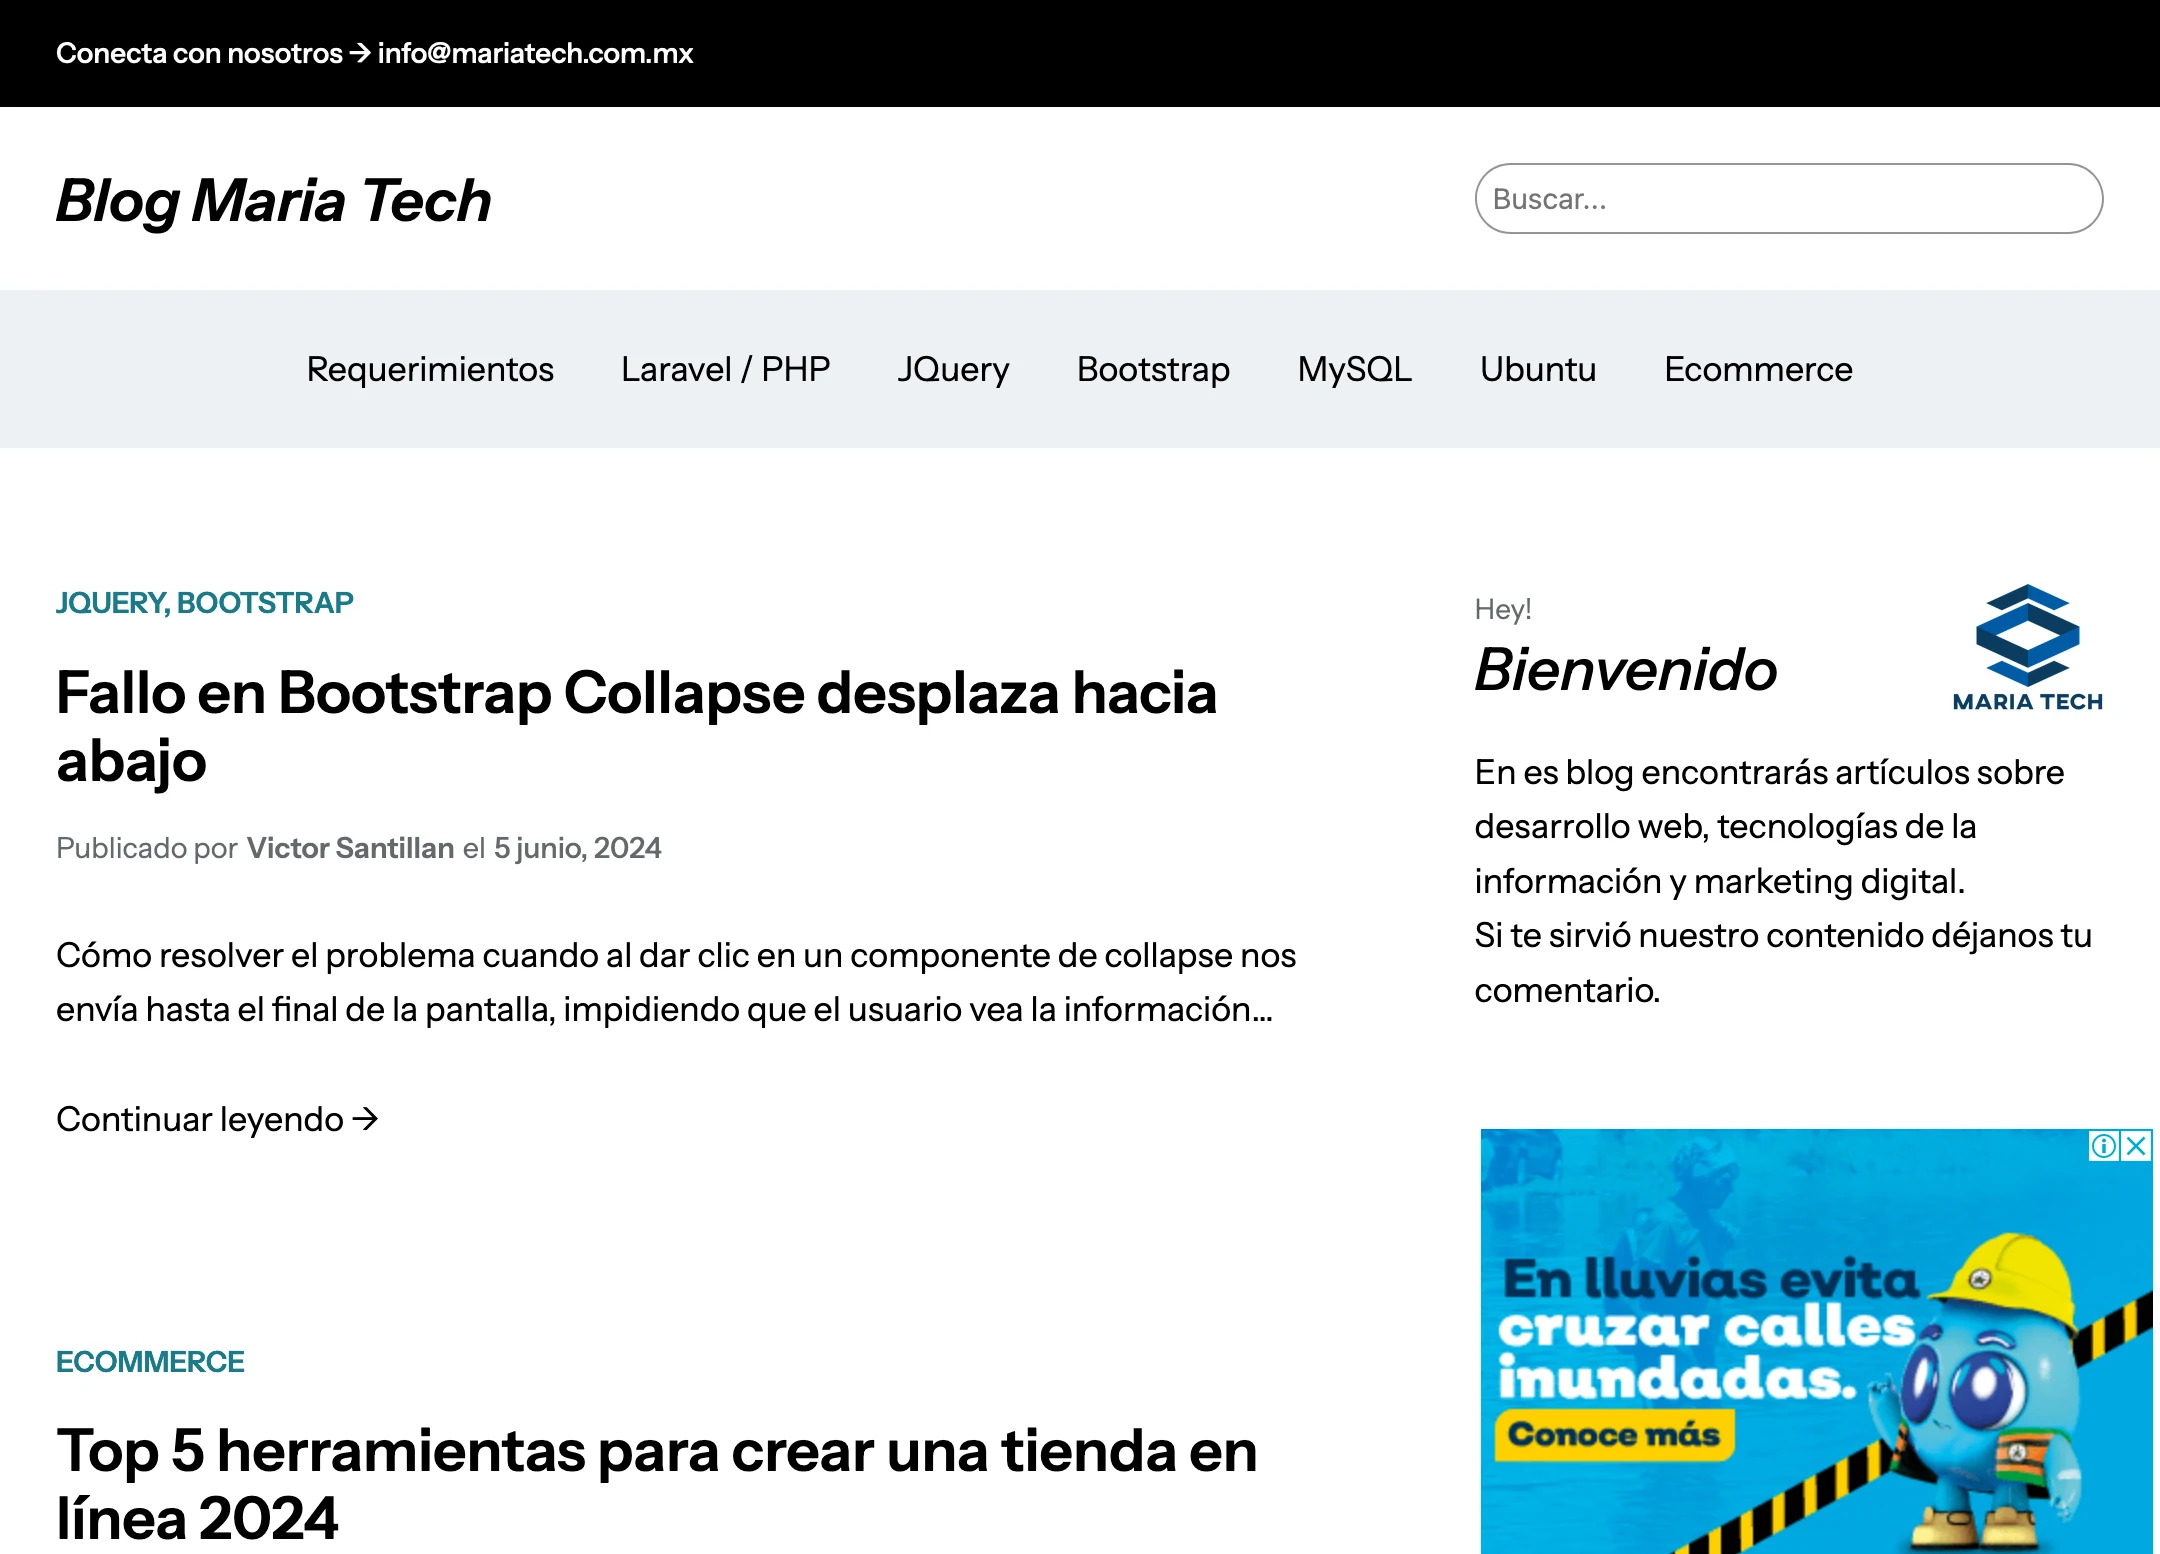Click the Buscar search field
The height and width of the screenshot is (1554, 2160).
[x=1788, y=199]
